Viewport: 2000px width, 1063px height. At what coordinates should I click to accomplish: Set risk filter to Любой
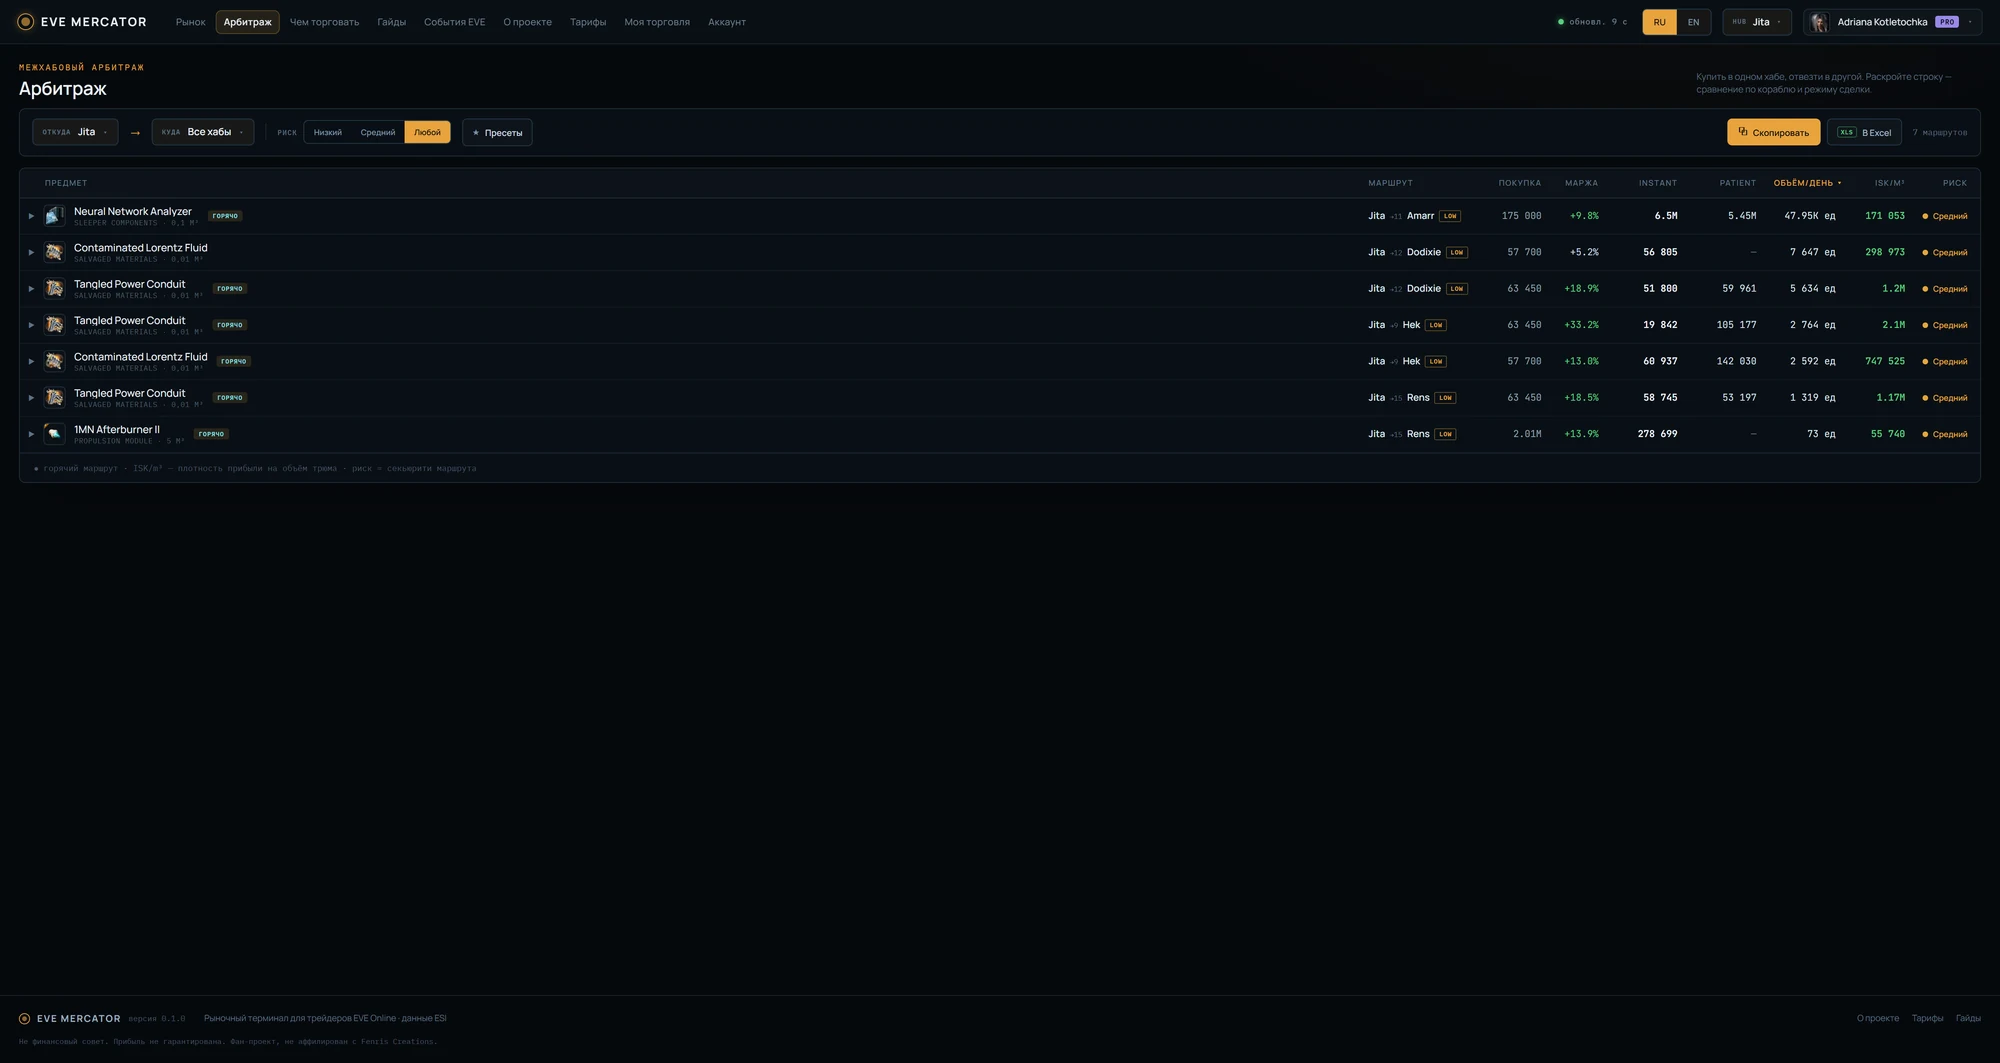tap(427, 132)
